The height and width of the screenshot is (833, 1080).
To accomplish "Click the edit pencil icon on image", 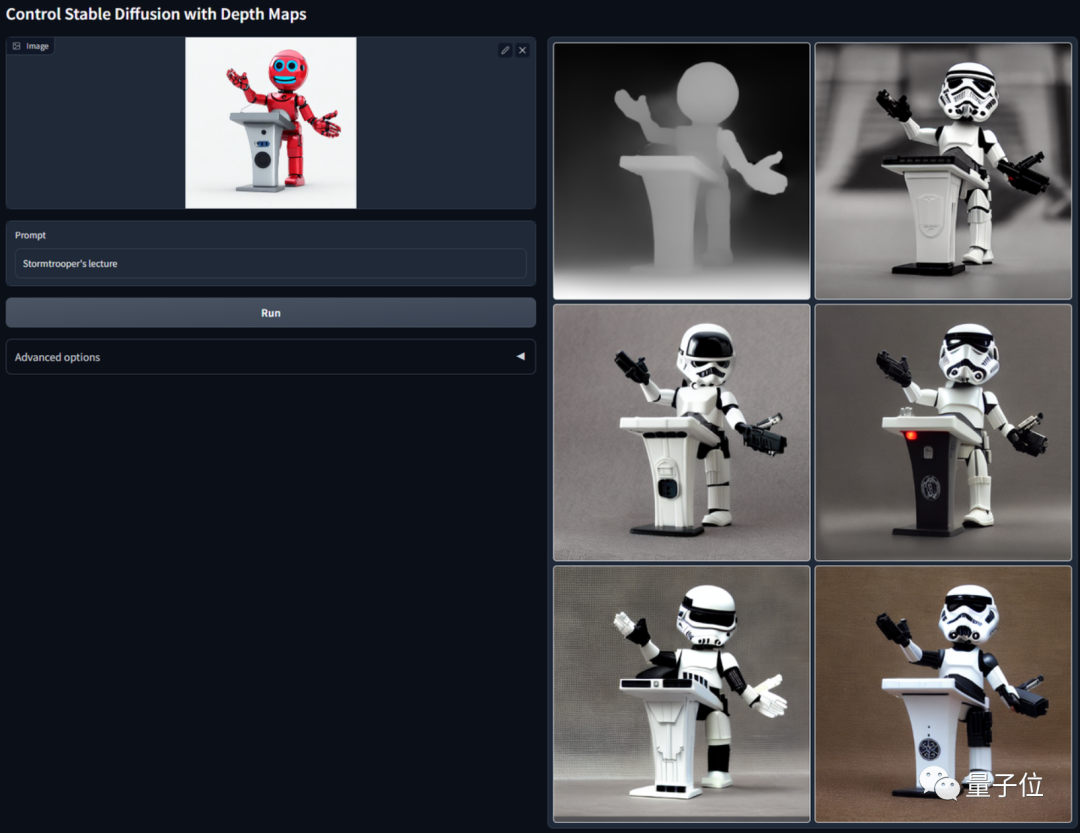I will pyautogui.click(x=505, y=50).
